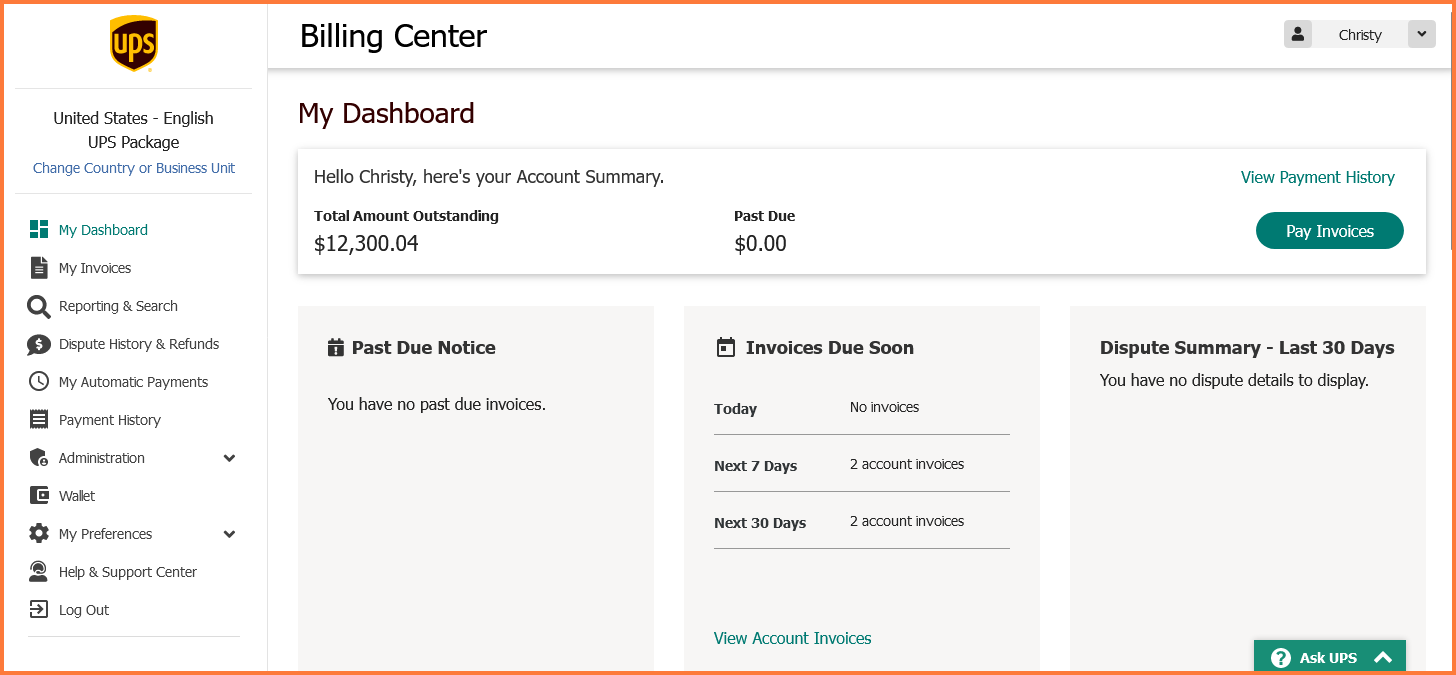The height and width of the screenshot is (675, 1456).
Task: Click the 'Hello Christy' account summary greeting
Action: [x=489, y=177]
